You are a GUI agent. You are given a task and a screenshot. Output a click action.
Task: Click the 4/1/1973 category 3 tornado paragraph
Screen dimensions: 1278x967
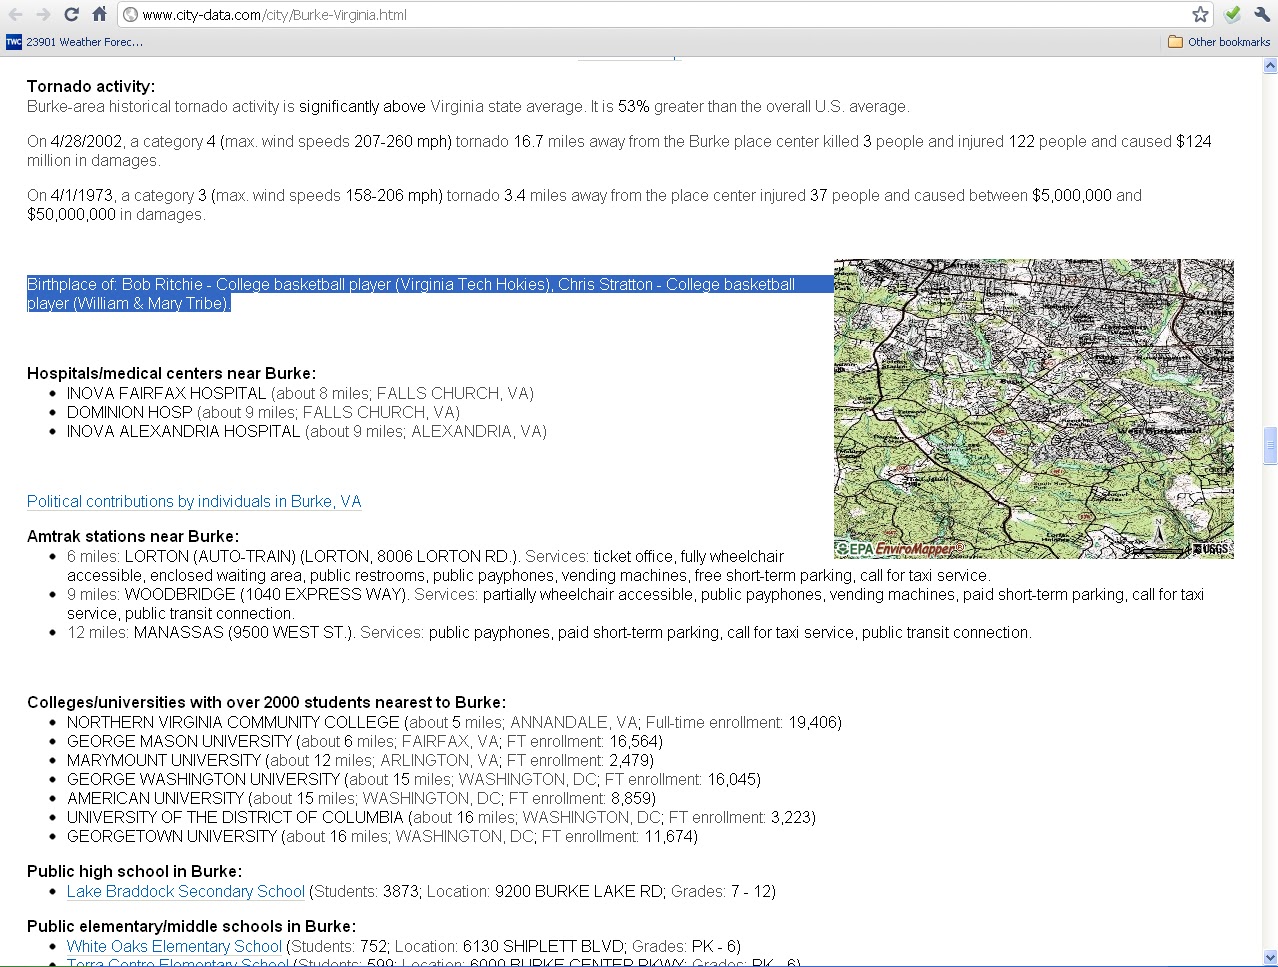(584, 205)
